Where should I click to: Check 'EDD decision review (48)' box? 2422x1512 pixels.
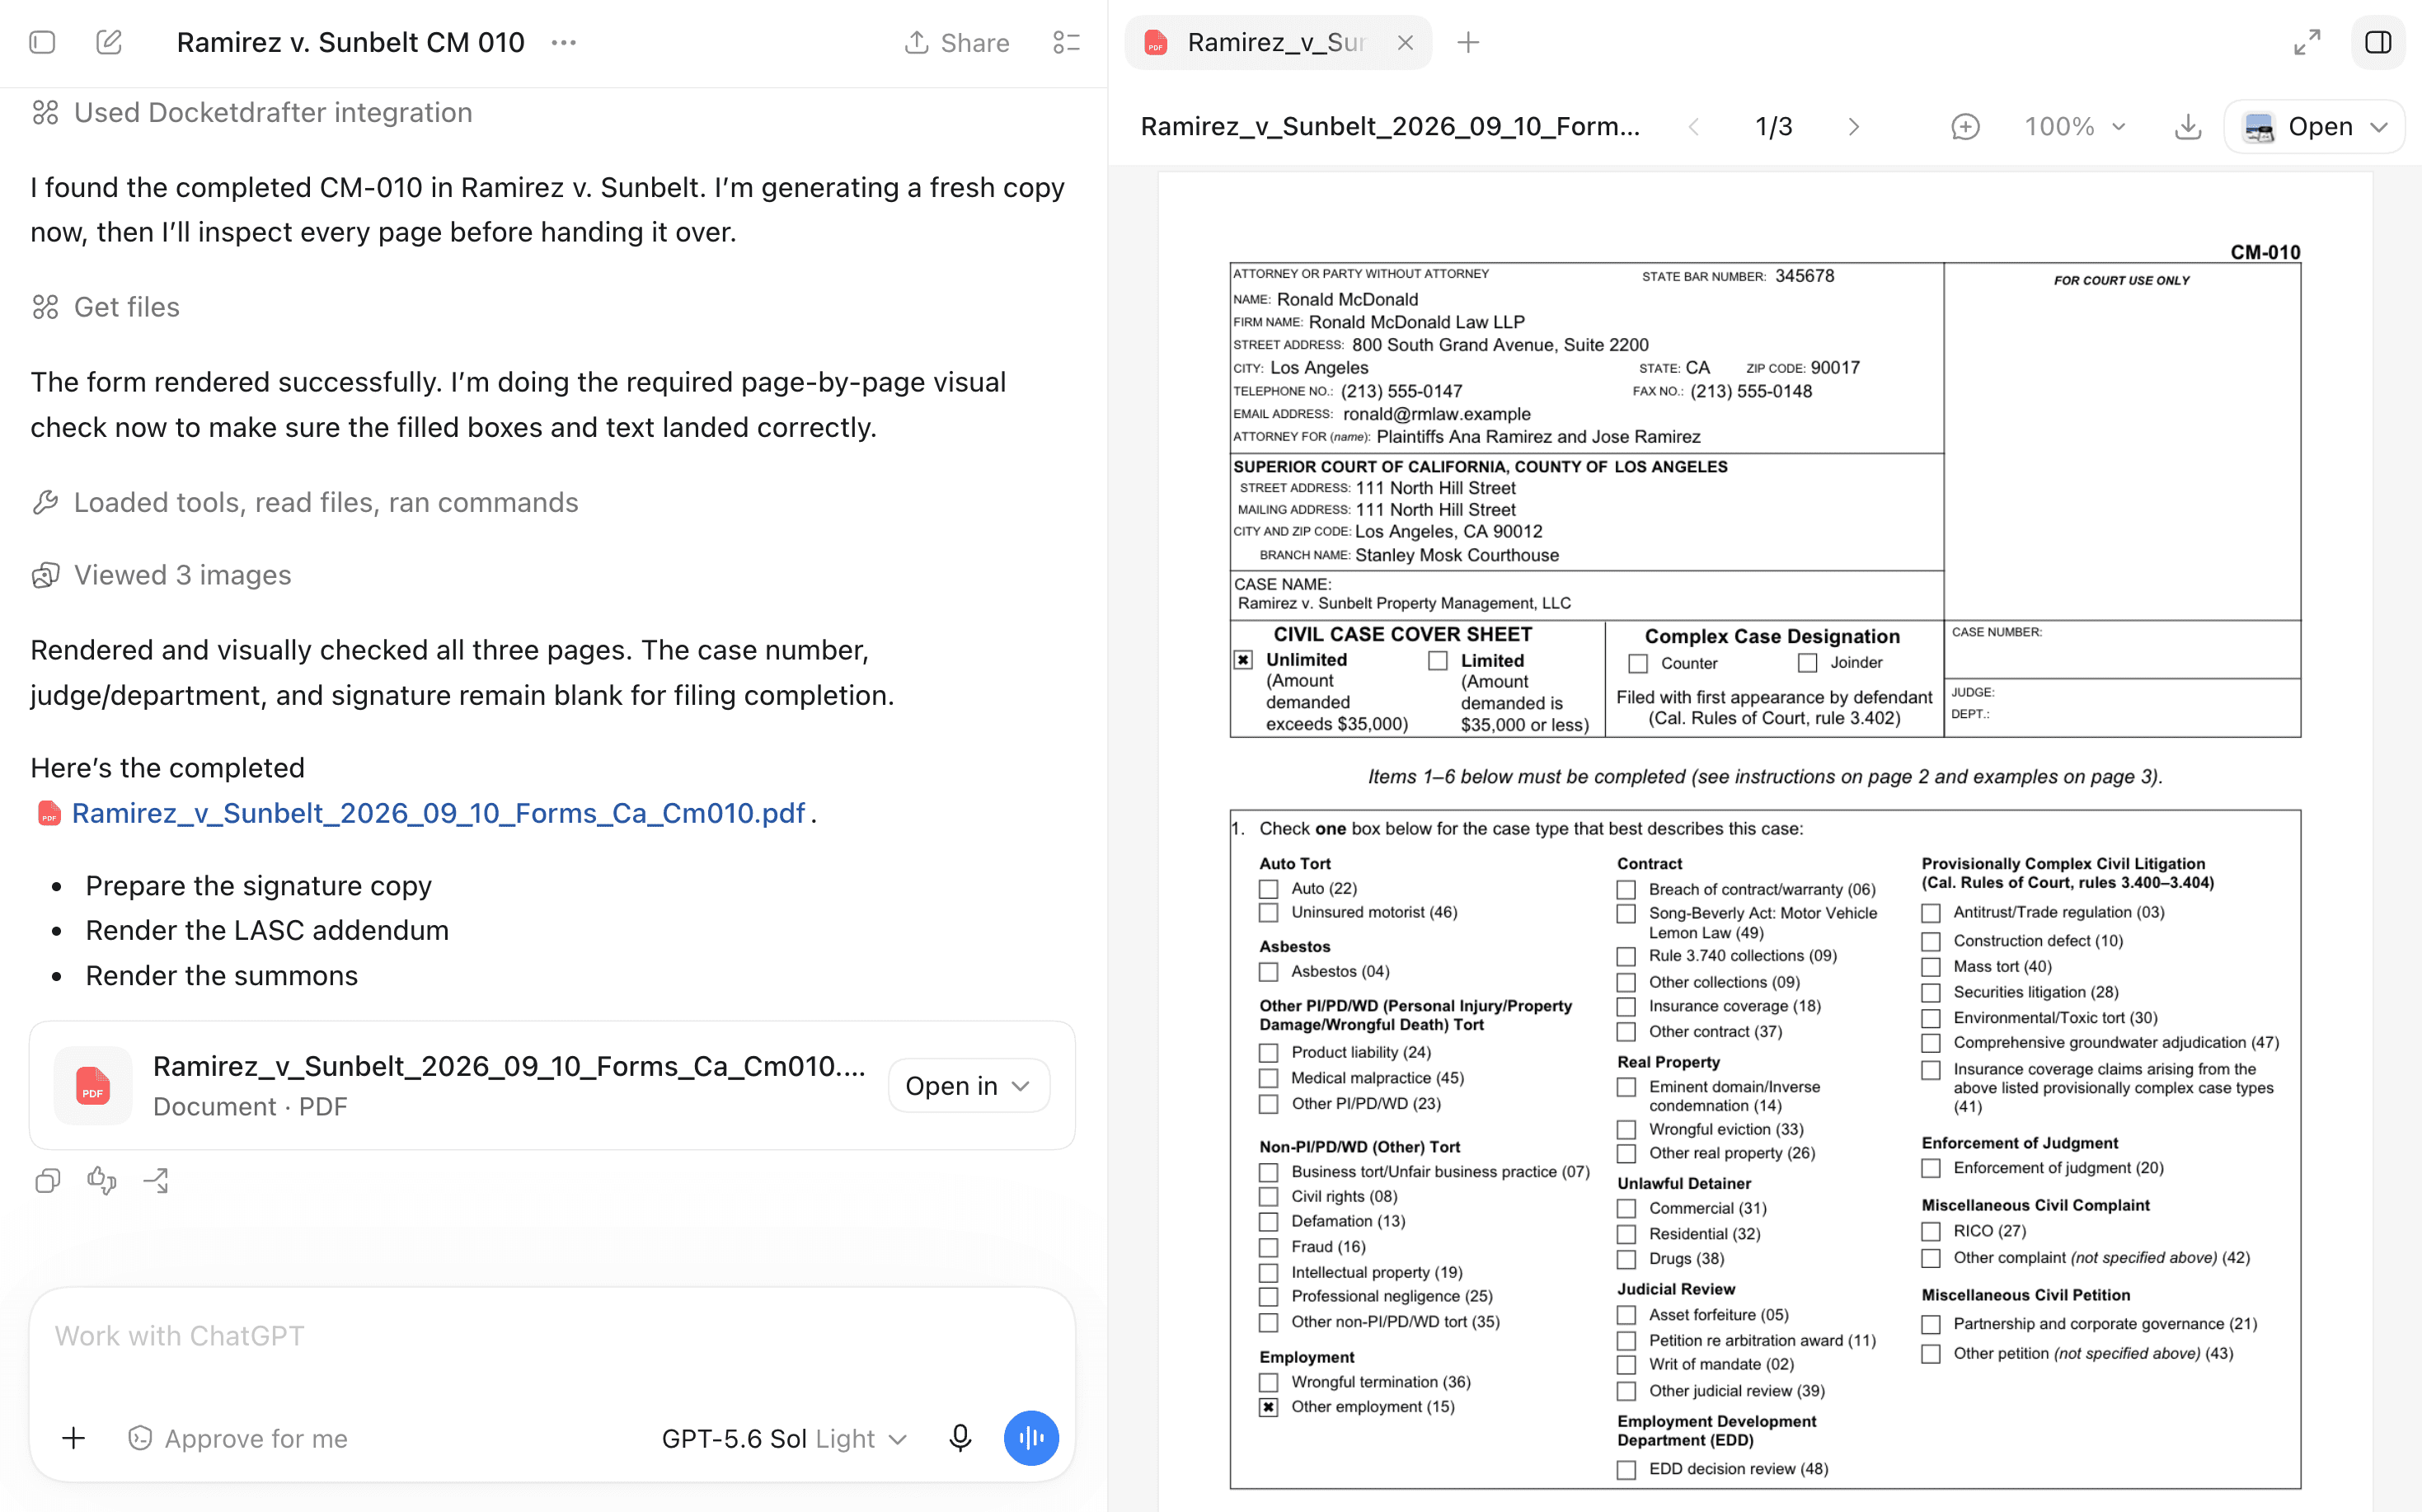tap(1627, 1469)
